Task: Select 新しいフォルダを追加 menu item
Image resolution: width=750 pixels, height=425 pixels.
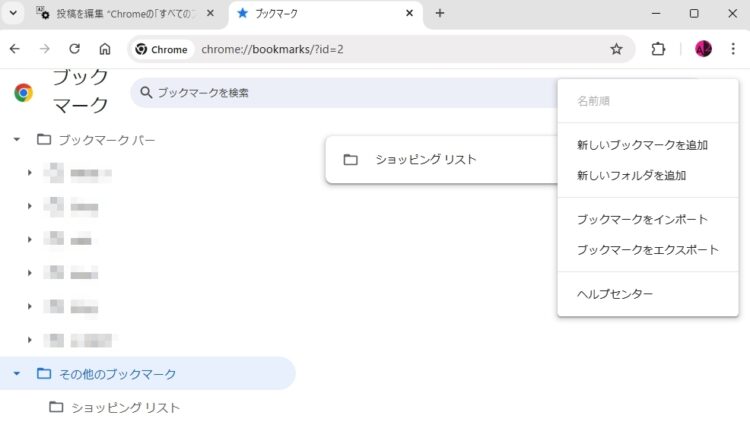Action: point(631,175)
